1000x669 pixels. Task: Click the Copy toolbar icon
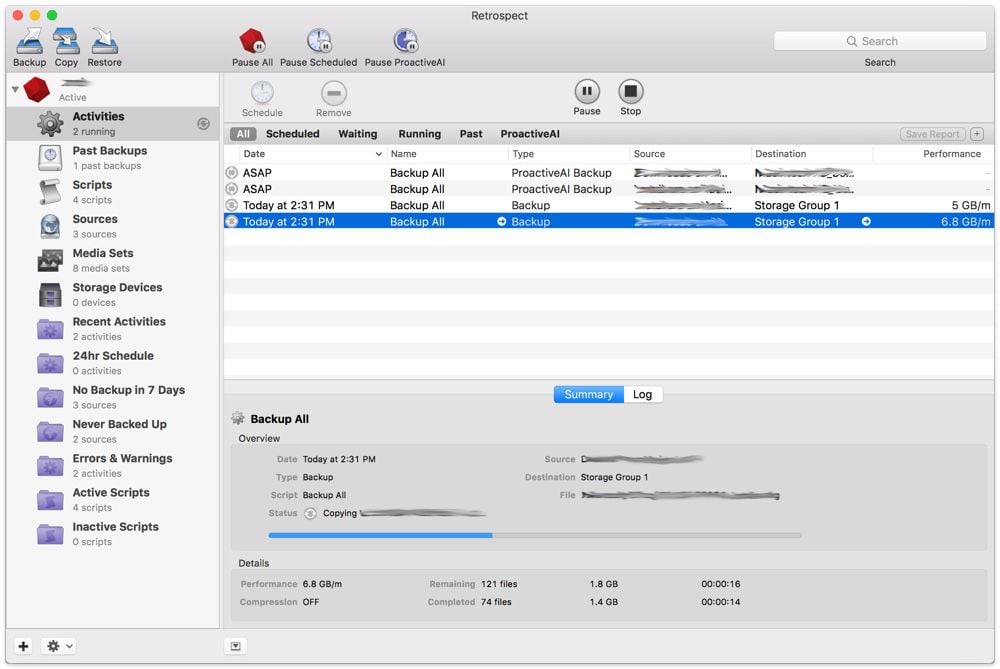point(66,41)
